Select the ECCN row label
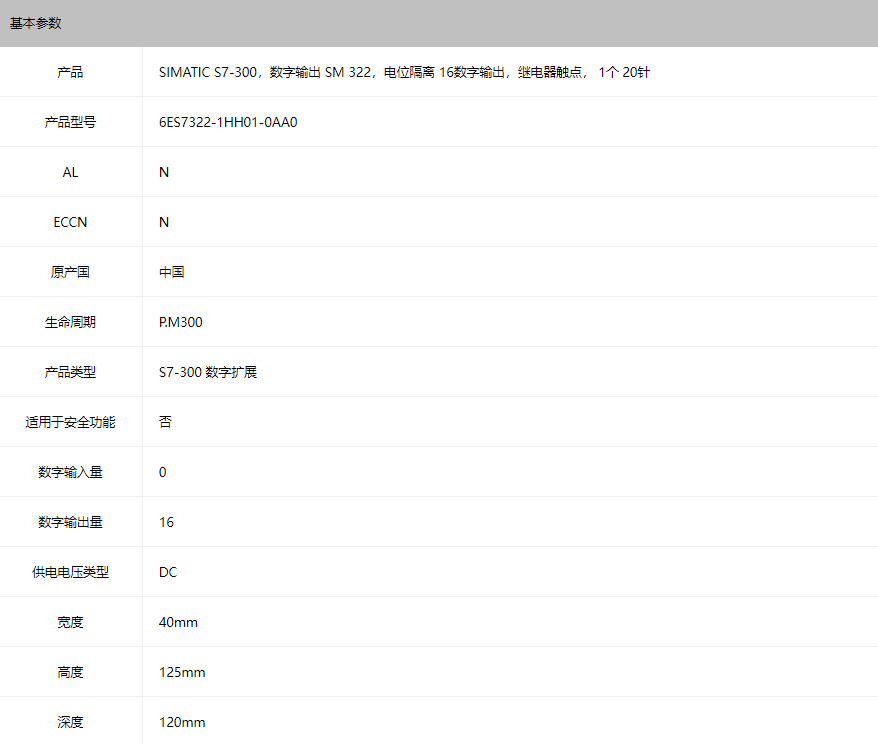Viewport: 878px width, 744px height. pyautogui.click(x=70, y=222)
